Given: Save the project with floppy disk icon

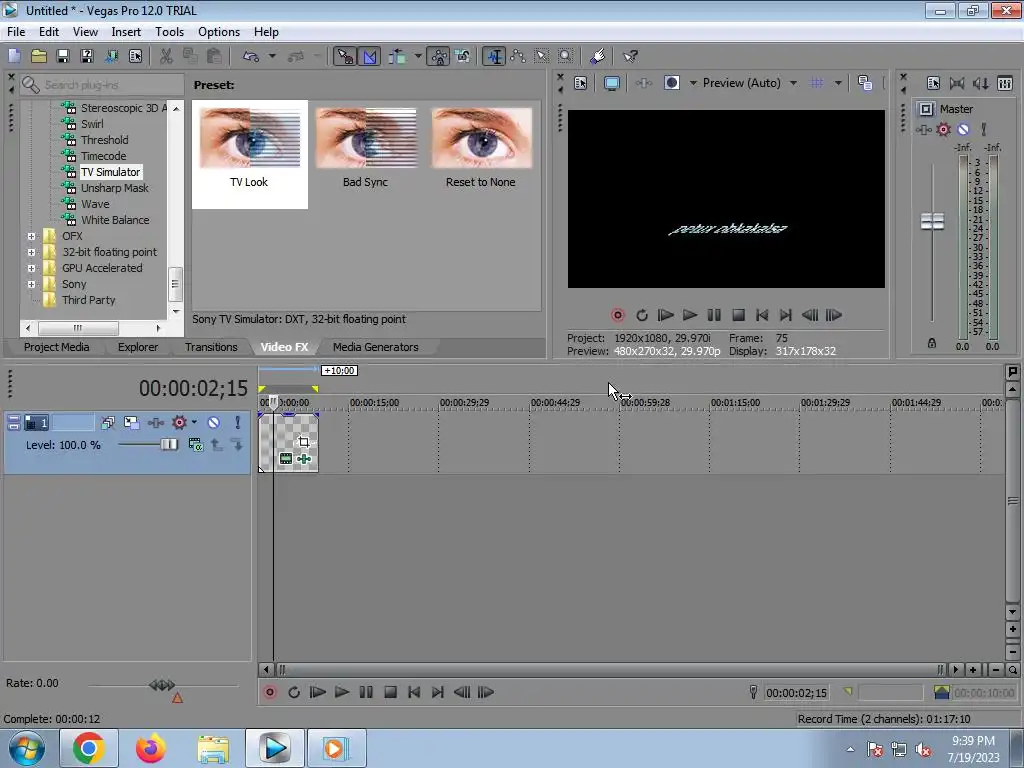Looking at the screenshot, I should [63, 57].
